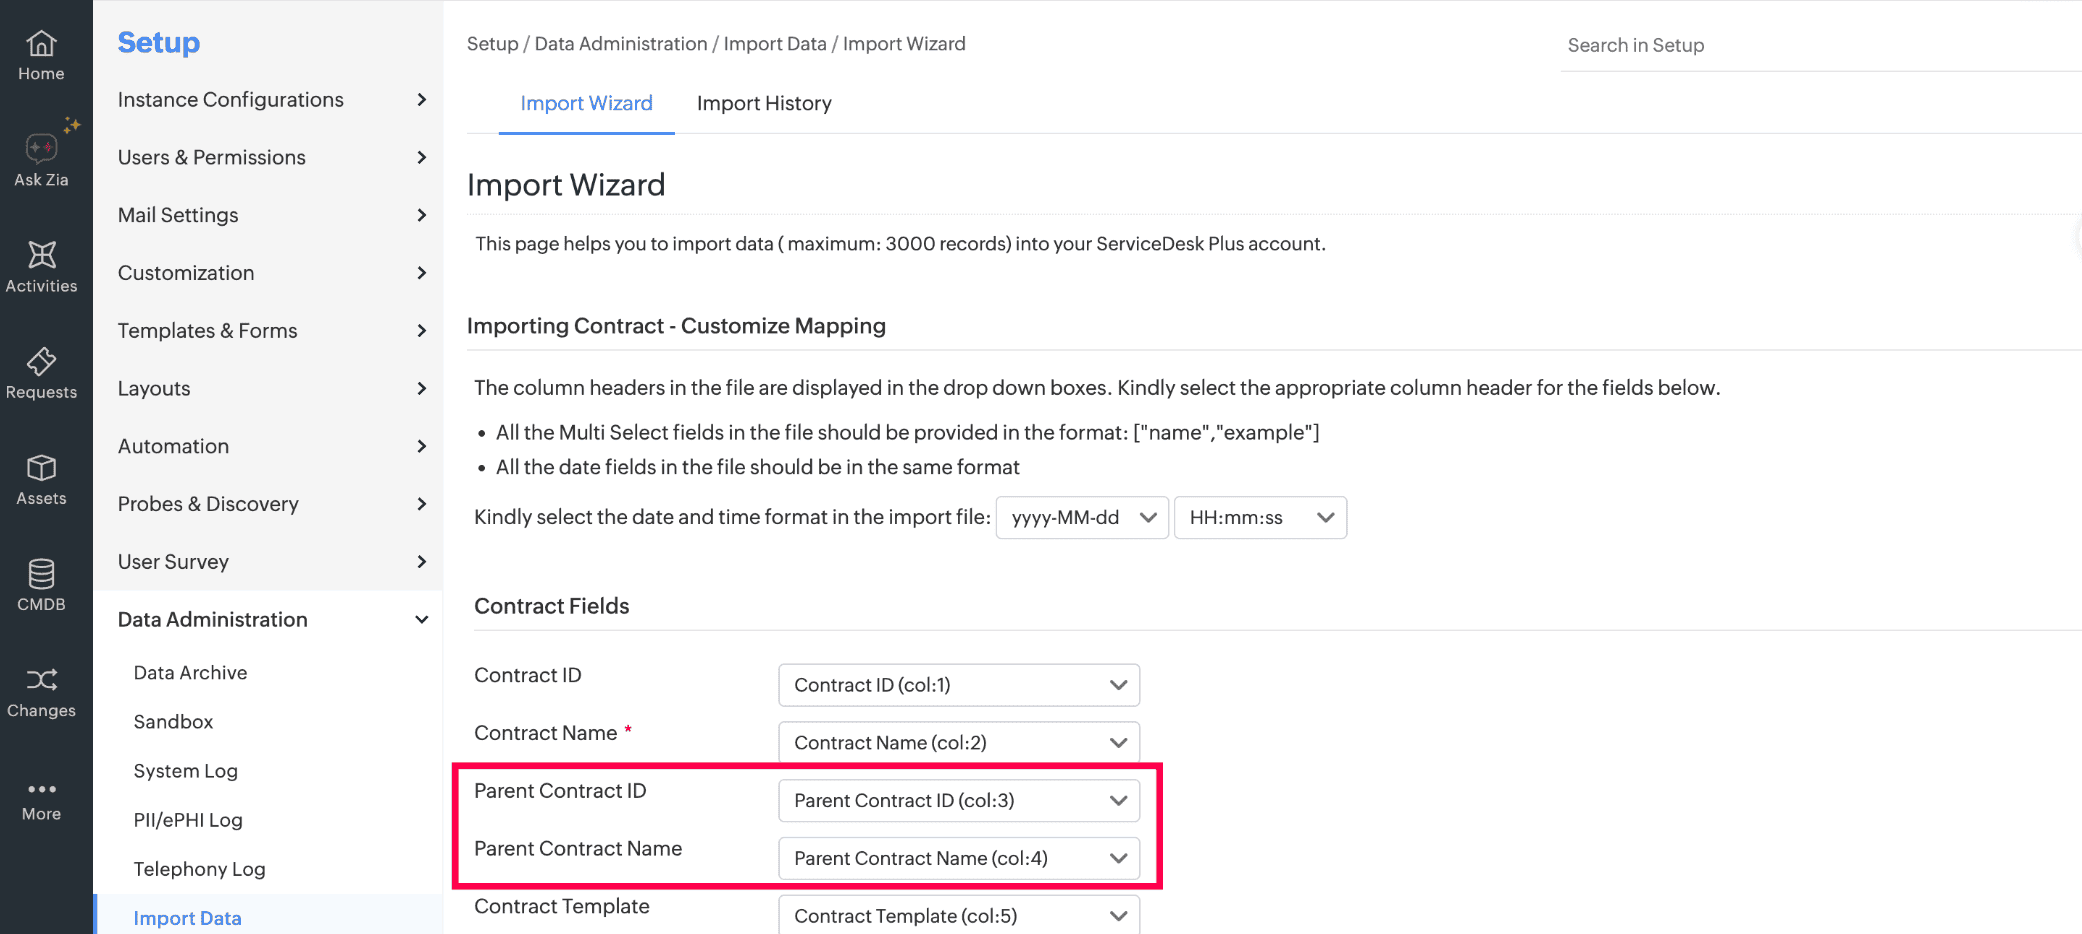This screenshot has height=934, width=2082.
Task: Open the Contract ID column dropdown
Action: click(x=958, y=685)
